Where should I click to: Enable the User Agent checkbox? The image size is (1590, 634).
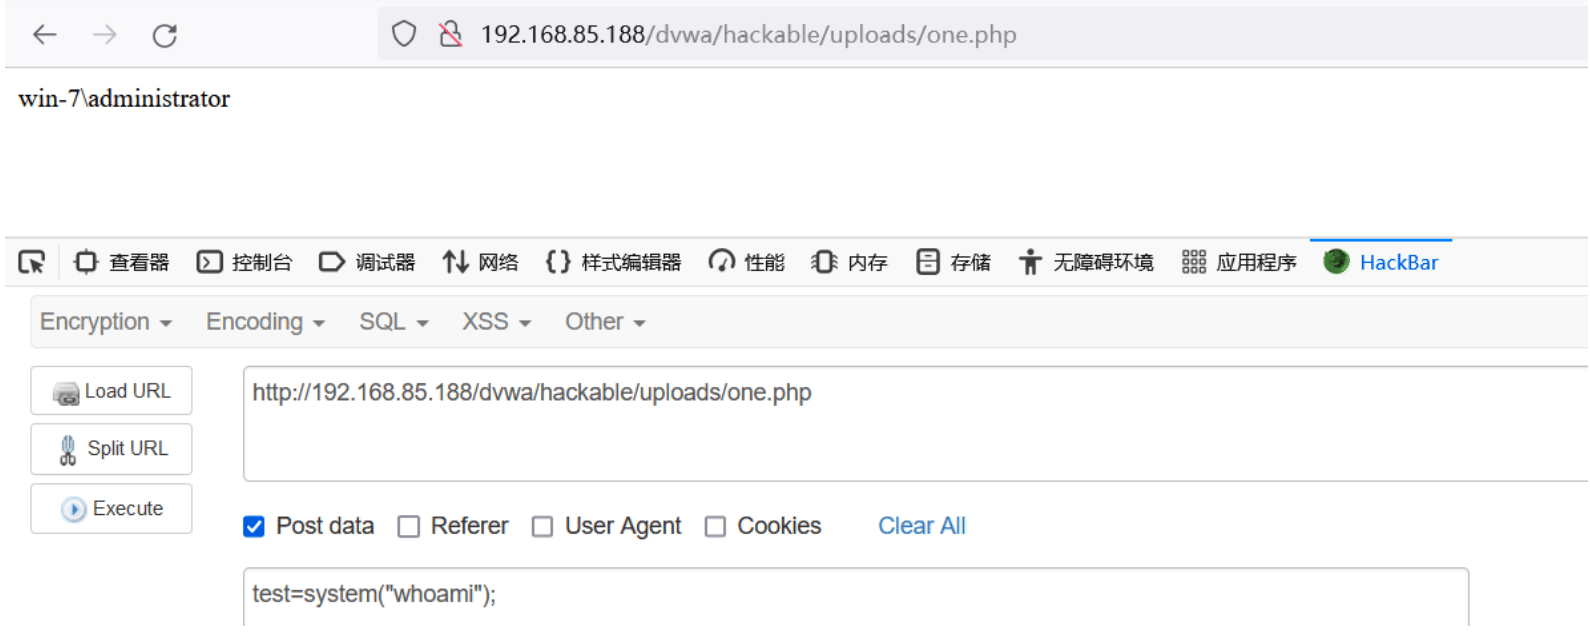coord(542,526)
